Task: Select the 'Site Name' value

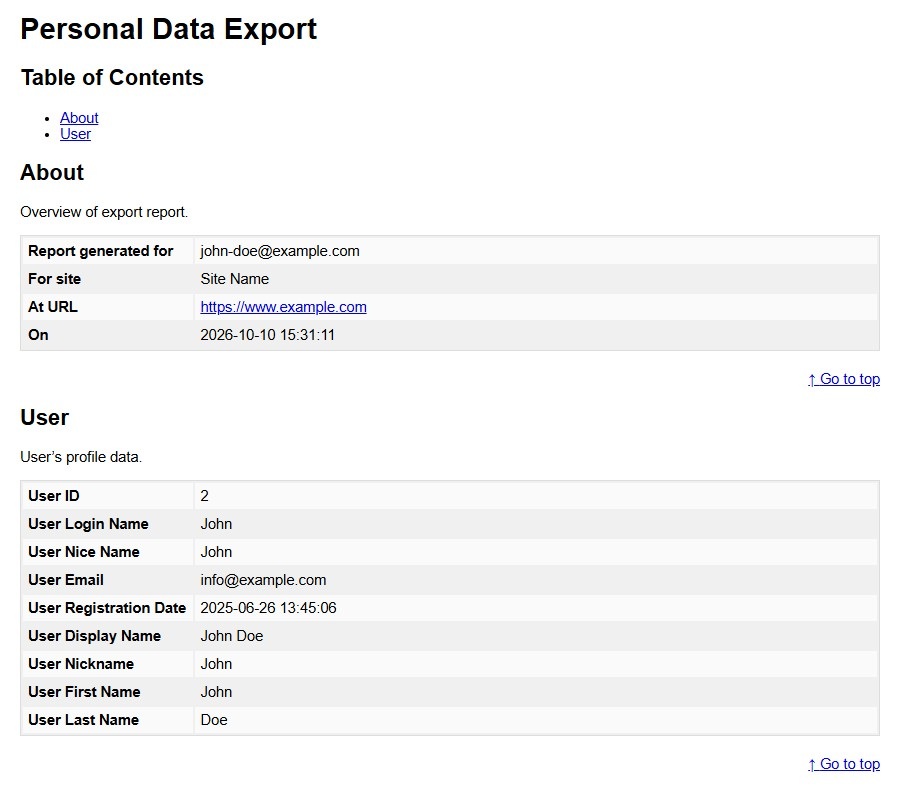Action: pyautogui.click(x=235, y=279)
